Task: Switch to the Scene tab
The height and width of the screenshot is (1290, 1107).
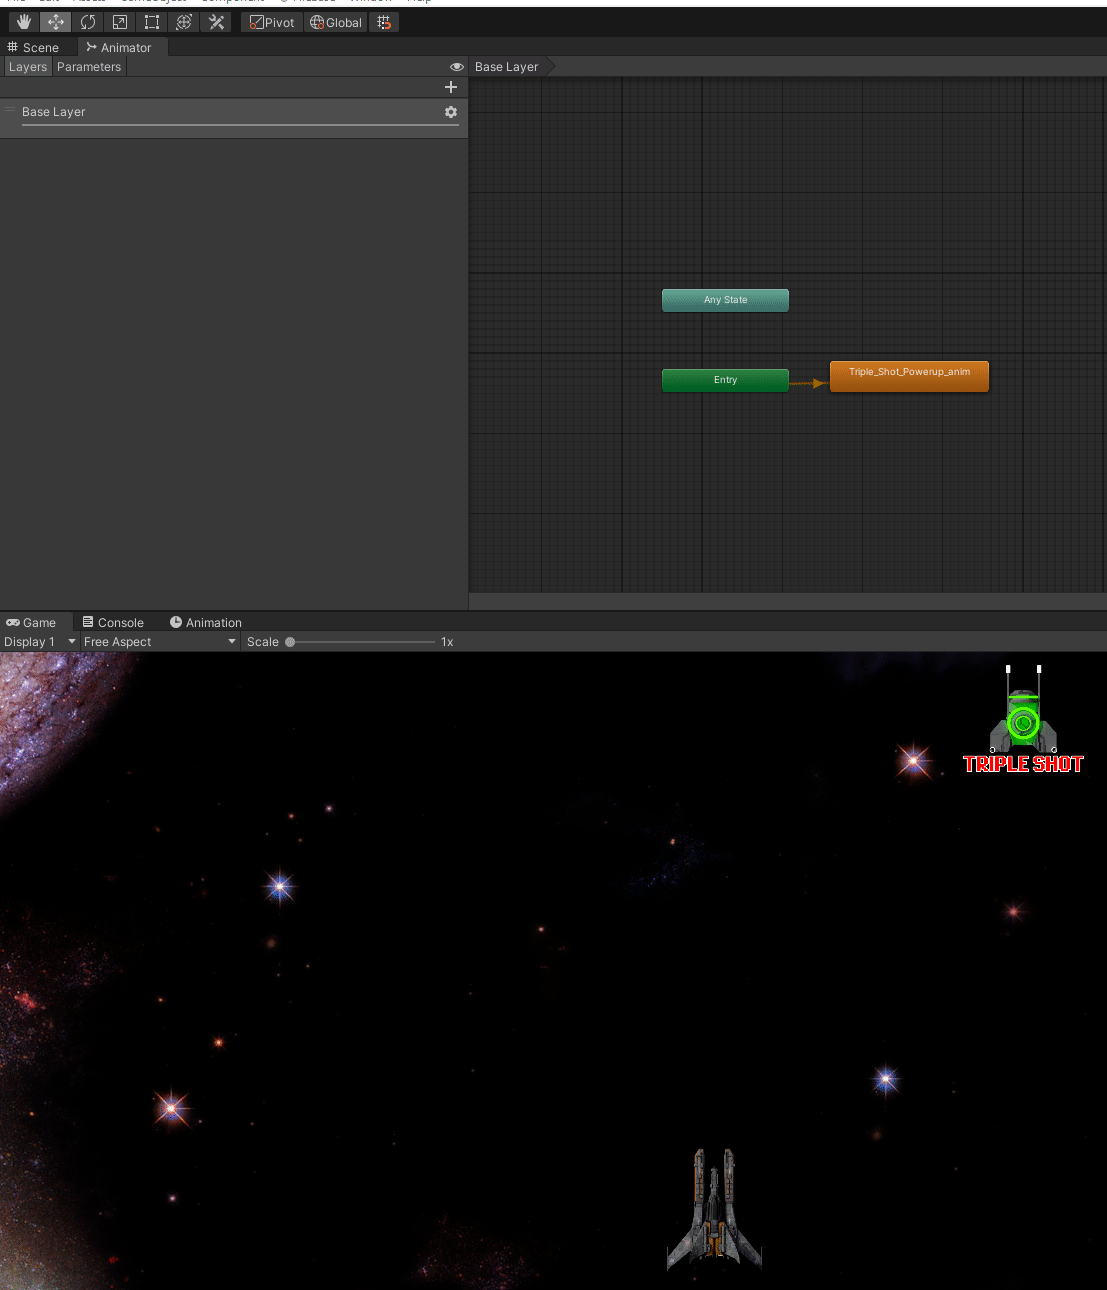Action: pyautogui.click(x=33, y=47)
